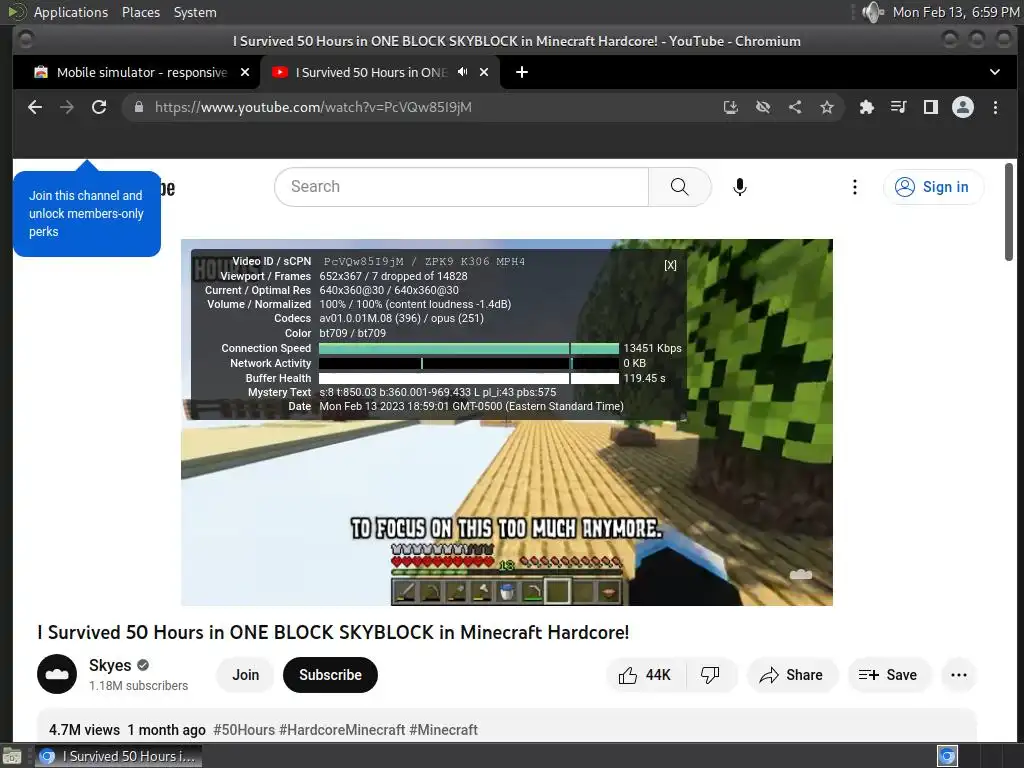Search with your voice microphone icon

739,187
